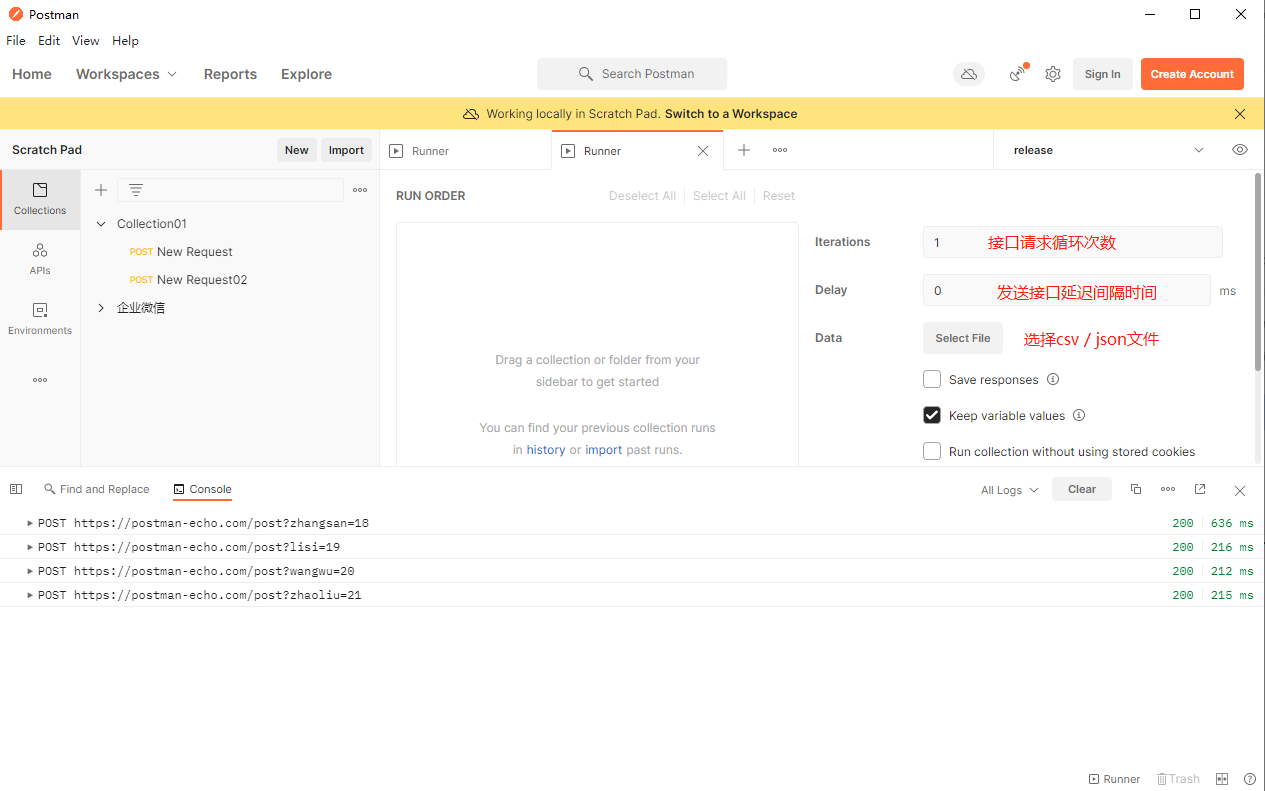Image resolution: width=1265 pixels, height=791 pixels.
Task: Click the environment quick look eye icon
Action: [1240, 150]
